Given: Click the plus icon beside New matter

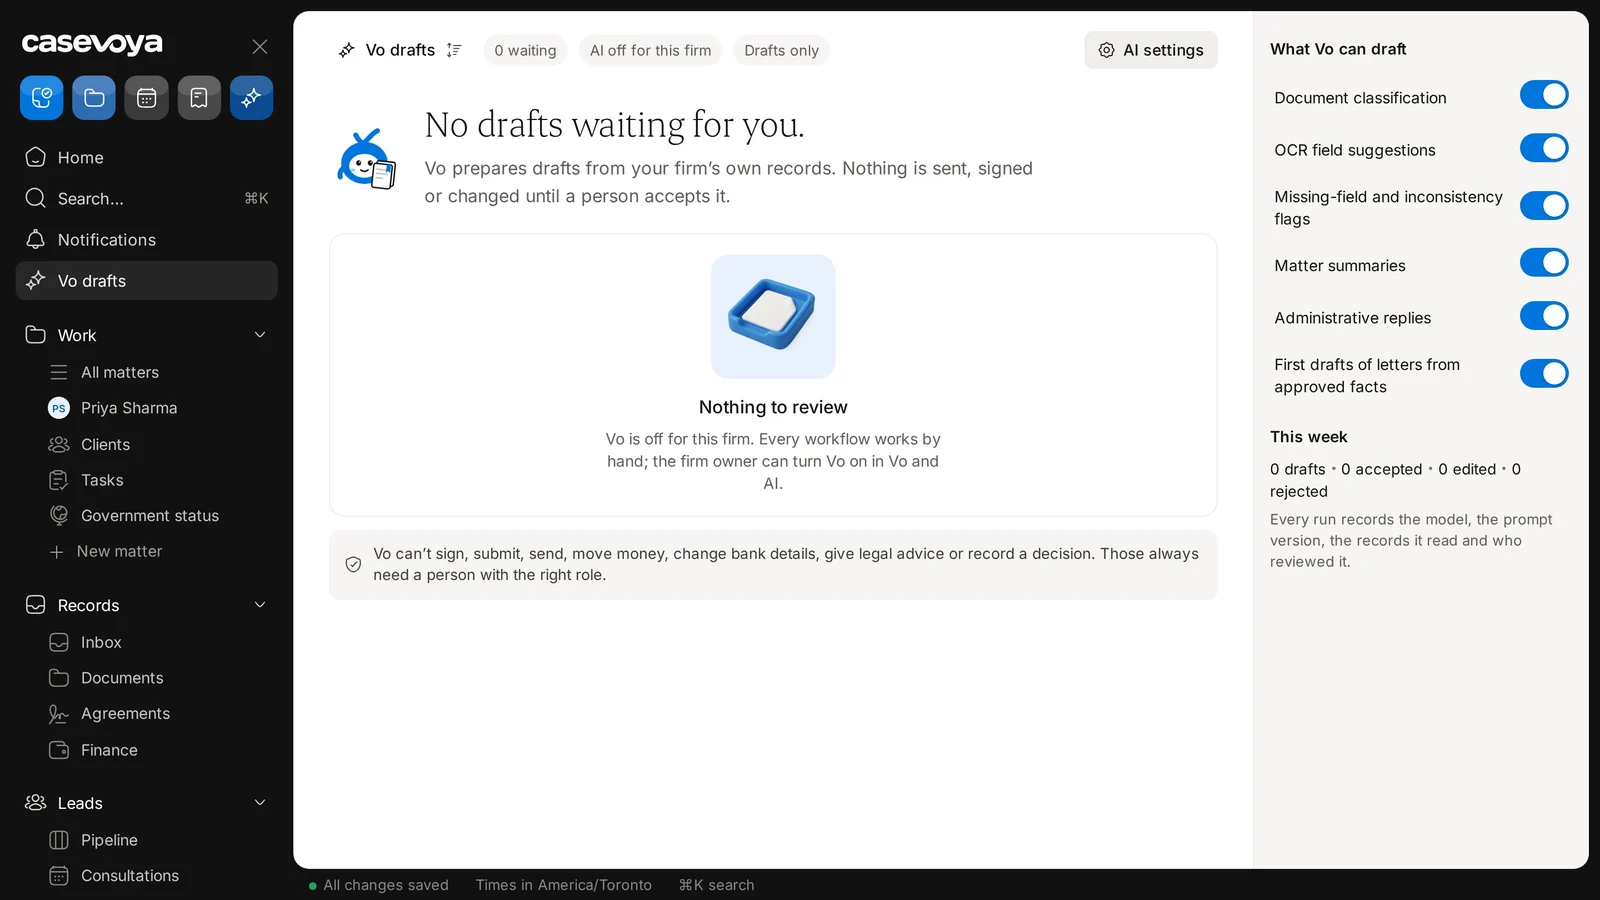Looking at the screenshot, I should [57, 552].
